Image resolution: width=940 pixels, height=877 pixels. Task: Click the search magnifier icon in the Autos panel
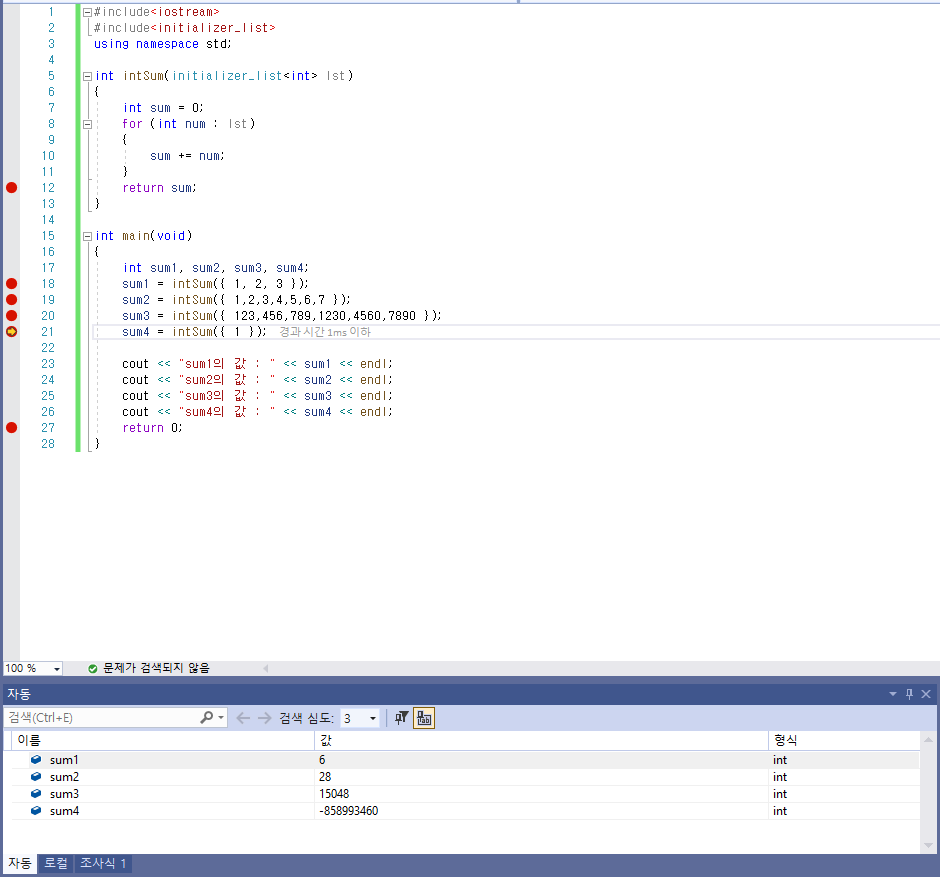(206, 717)
